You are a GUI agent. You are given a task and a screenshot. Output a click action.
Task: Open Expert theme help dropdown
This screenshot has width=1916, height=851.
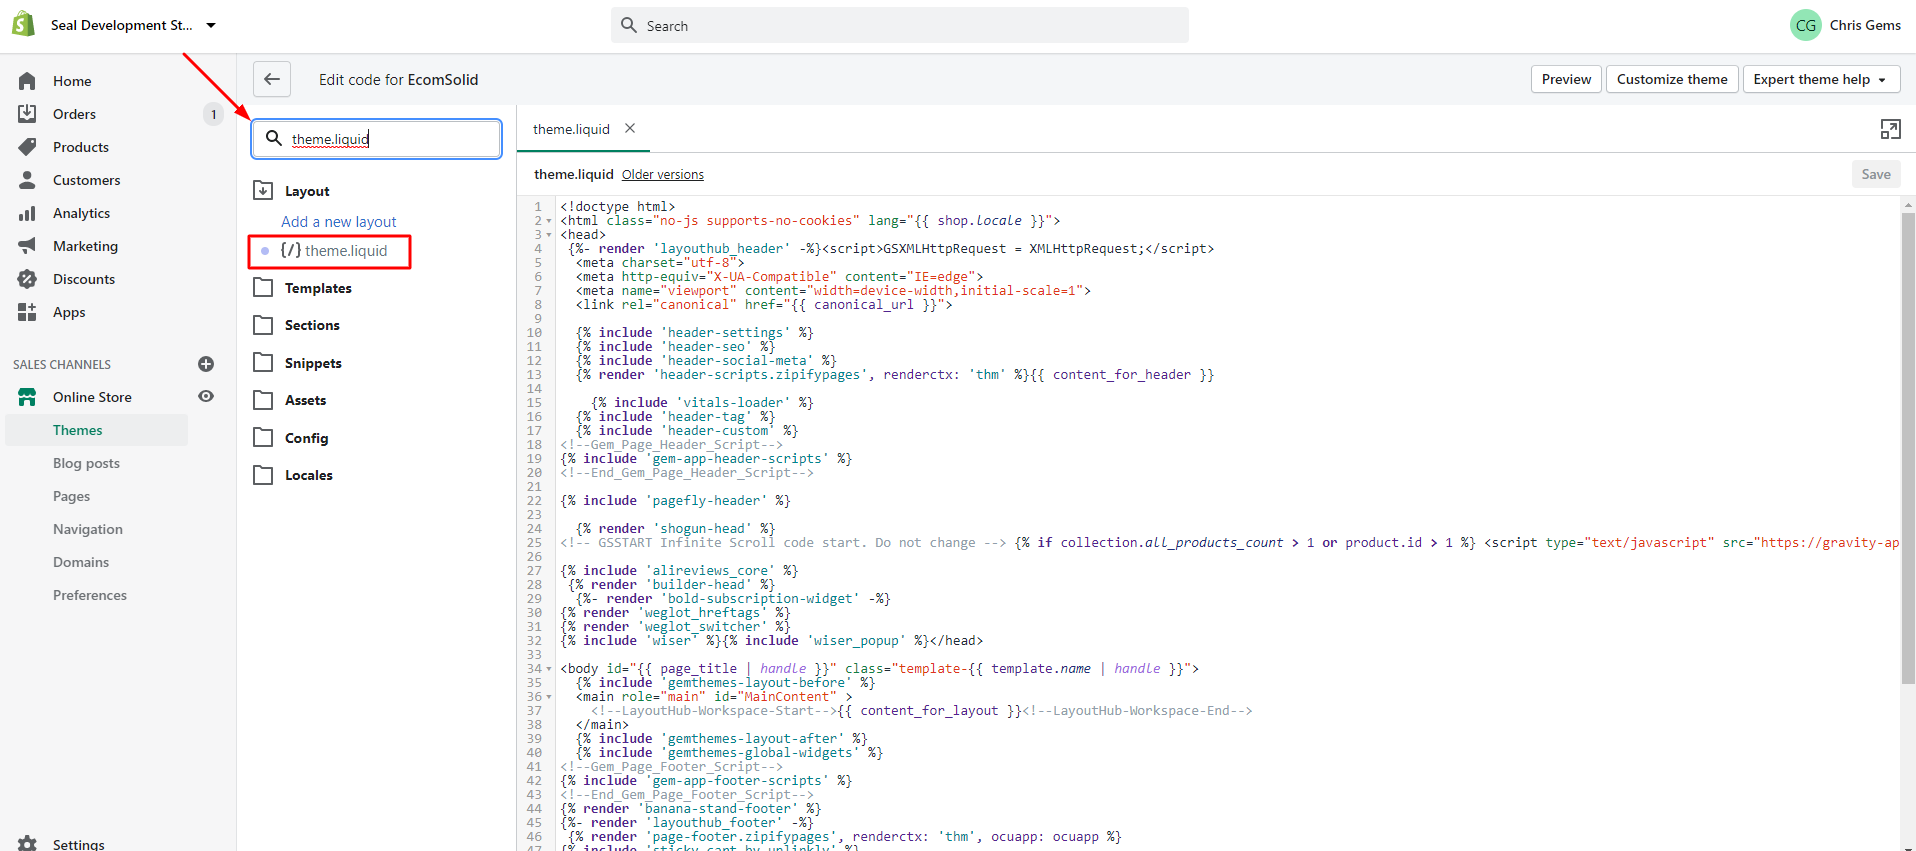1821,79
